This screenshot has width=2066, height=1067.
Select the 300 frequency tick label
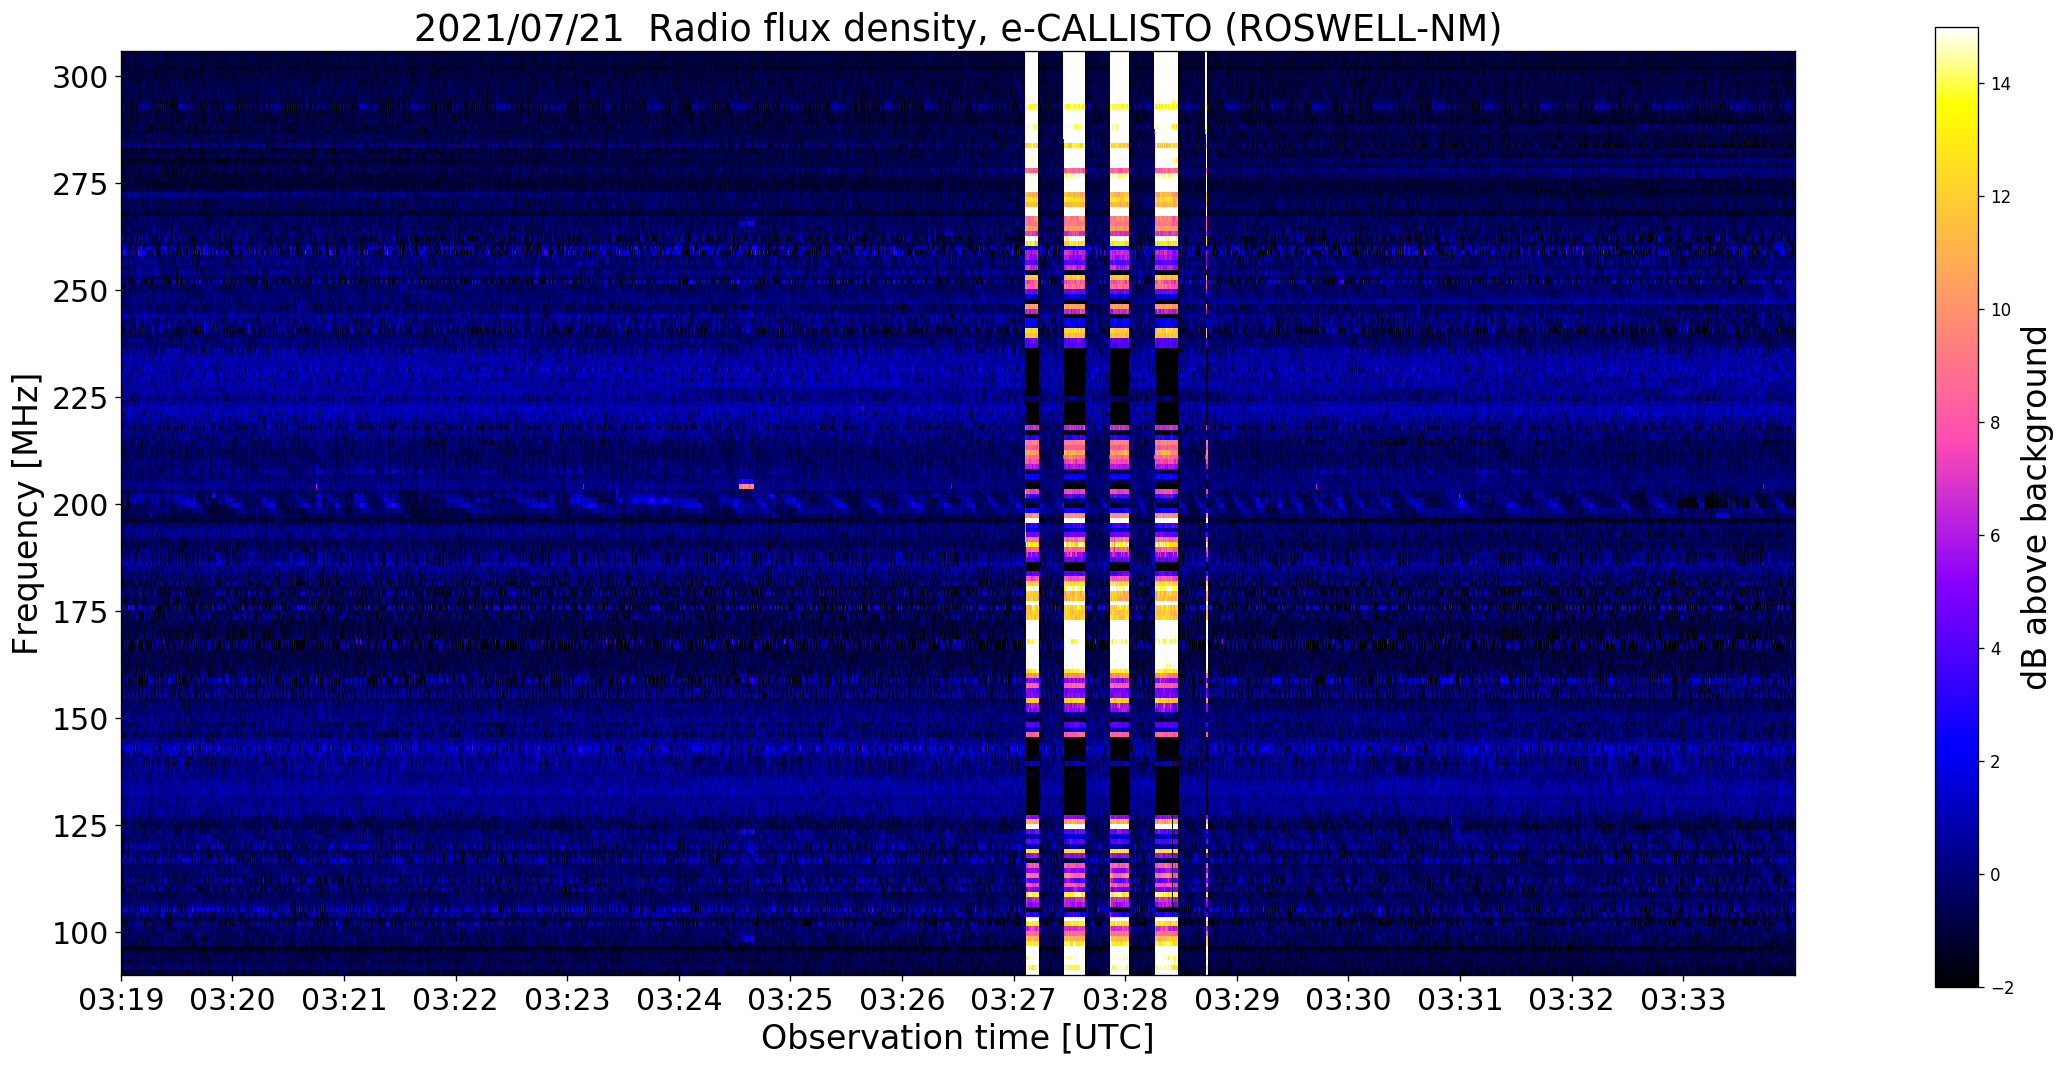[80, 77]
